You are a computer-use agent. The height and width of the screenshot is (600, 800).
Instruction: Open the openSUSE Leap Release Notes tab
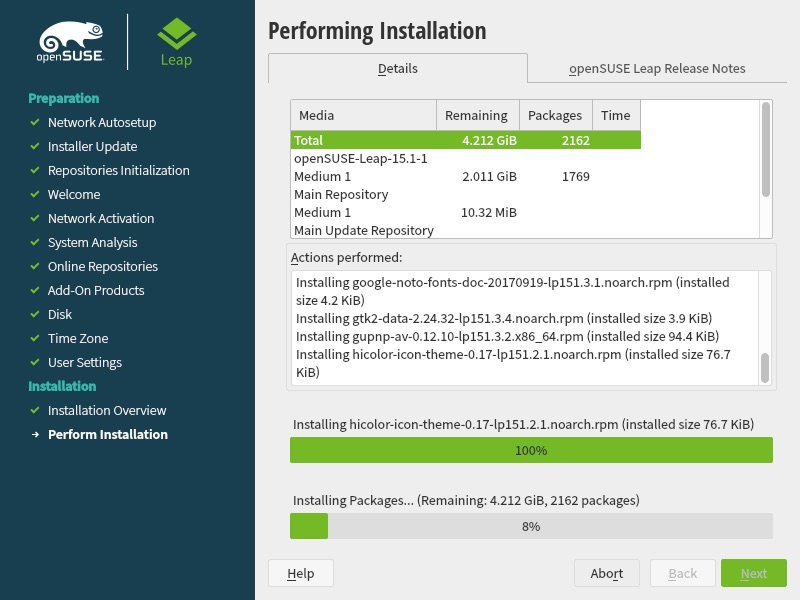click(x=657, y=68)
